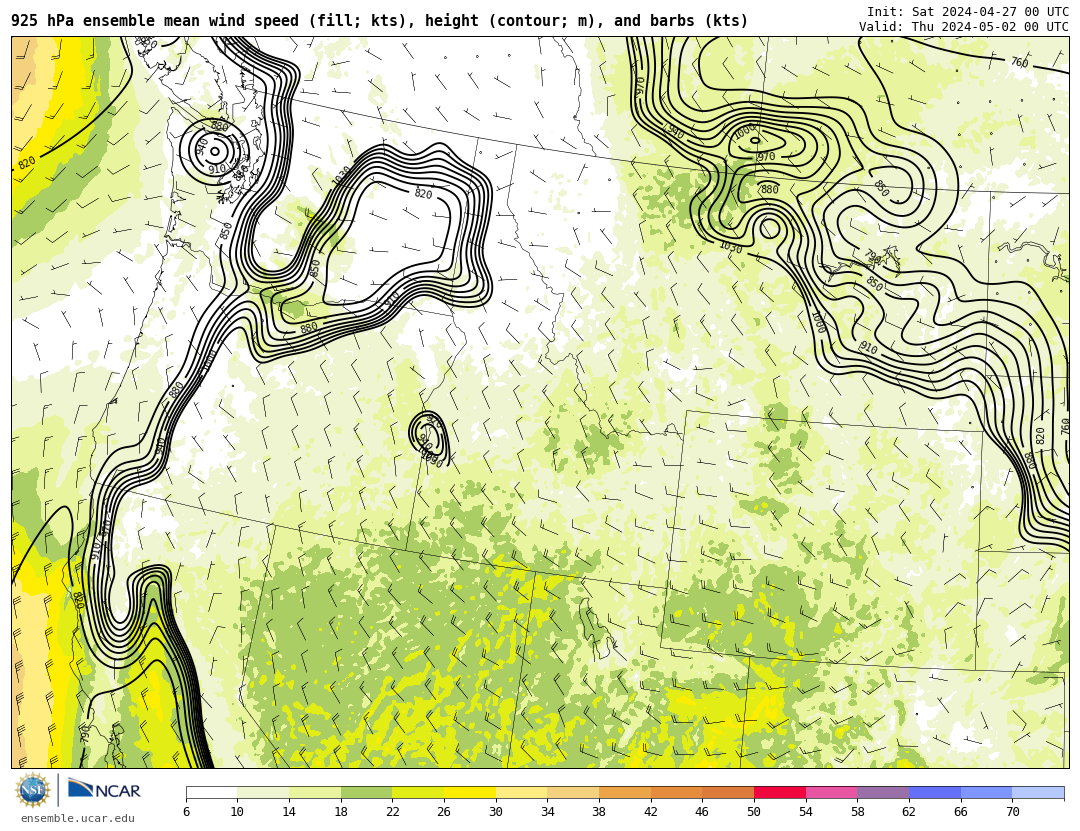Pick the 14–18 kts light green swatch
The height and width of the screenshot is (831, 1080).
pos(315,792)
